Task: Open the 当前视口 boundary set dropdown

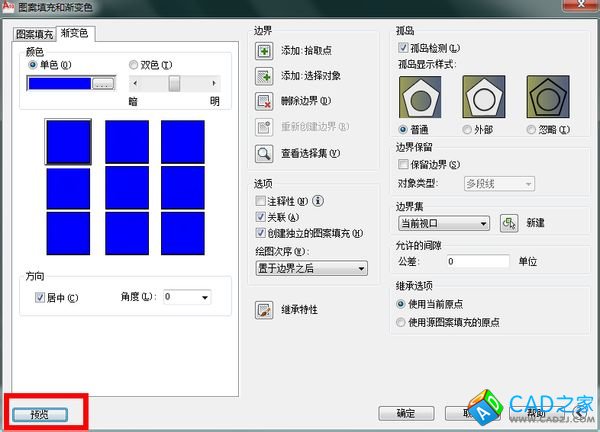Action: pos(442,224)
